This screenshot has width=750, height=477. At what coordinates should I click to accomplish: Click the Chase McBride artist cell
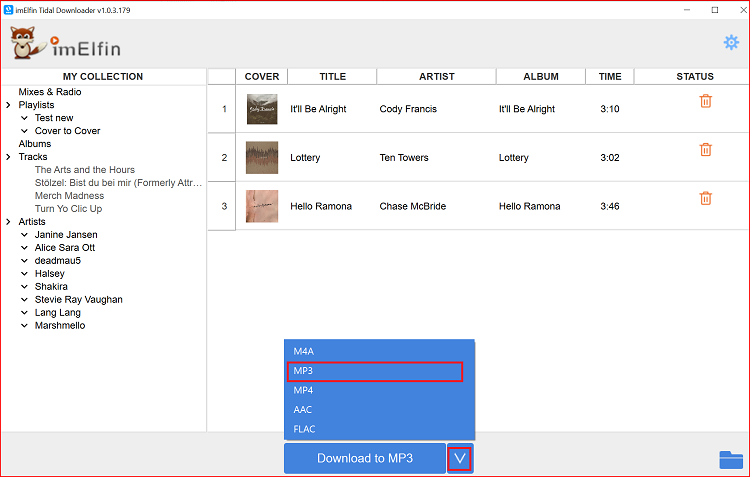coord(412,206)
